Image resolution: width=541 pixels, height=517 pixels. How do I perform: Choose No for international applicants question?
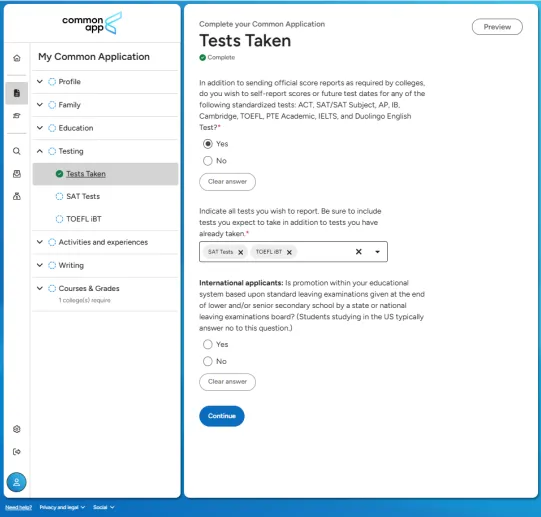[208, 361]
